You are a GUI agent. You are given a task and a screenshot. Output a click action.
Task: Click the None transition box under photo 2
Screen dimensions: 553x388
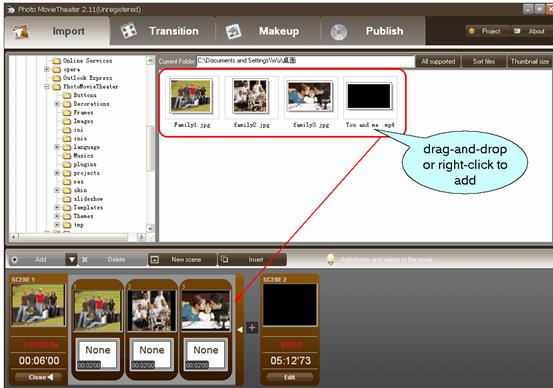[x=152, y=354]
